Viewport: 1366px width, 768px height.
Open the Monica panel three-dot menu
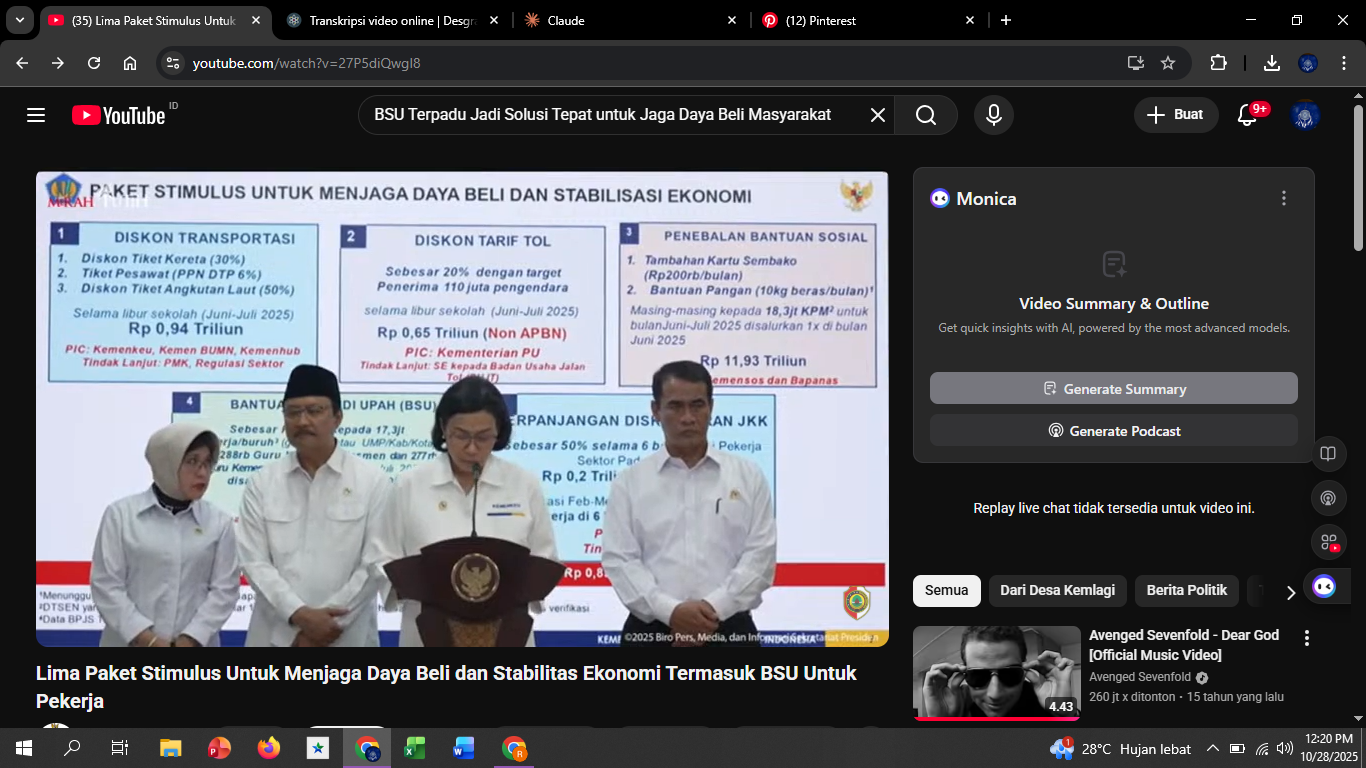(1284, 198)
